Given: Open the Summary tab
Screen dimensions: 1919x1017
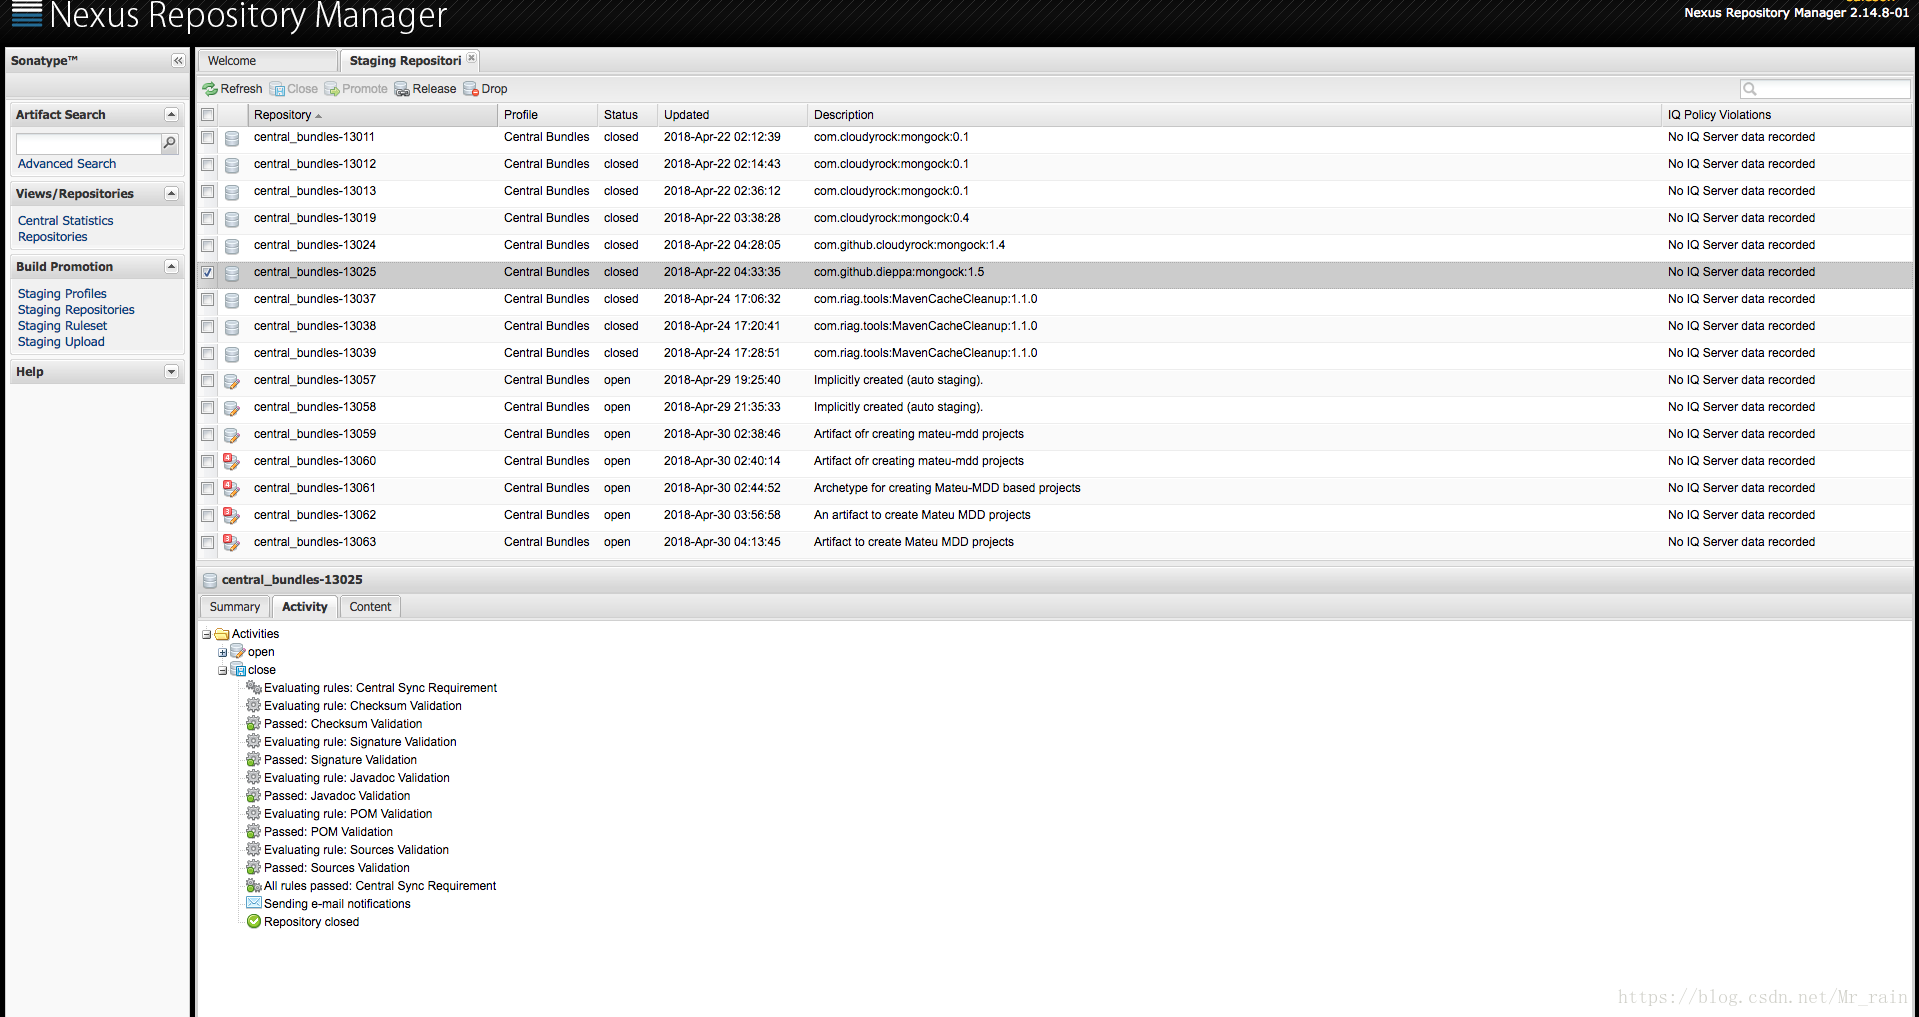Looking at the screenshot, I should (235, 607).
